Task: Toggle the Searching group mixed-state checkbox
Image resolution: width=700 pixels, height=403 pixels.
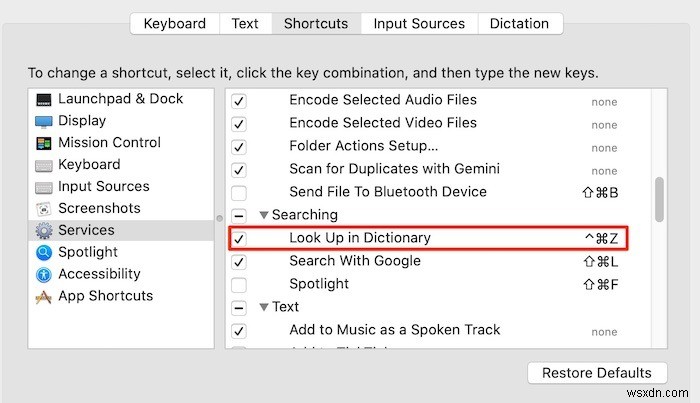Action: [x=239, y=215]
